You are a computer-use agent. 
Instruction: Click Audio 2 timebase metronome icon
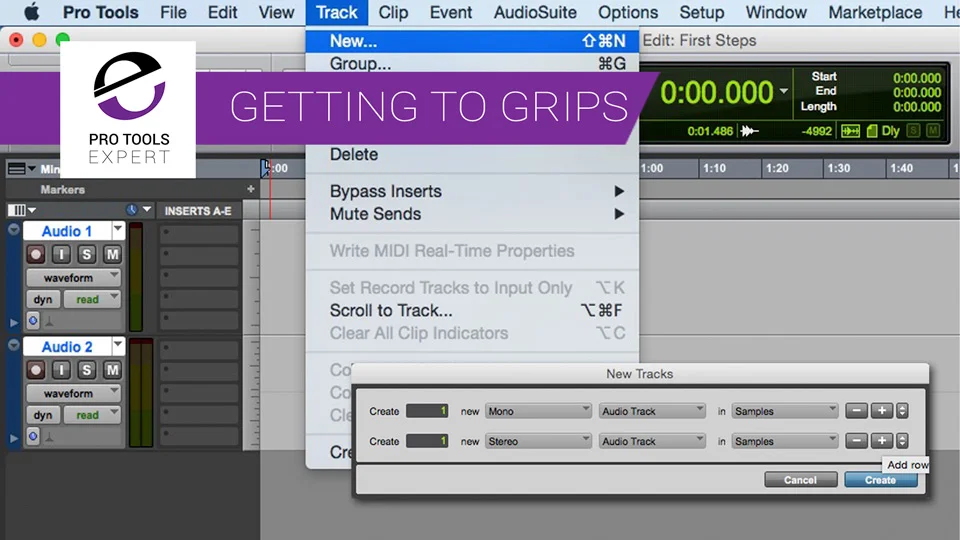(x=50, y=437)
